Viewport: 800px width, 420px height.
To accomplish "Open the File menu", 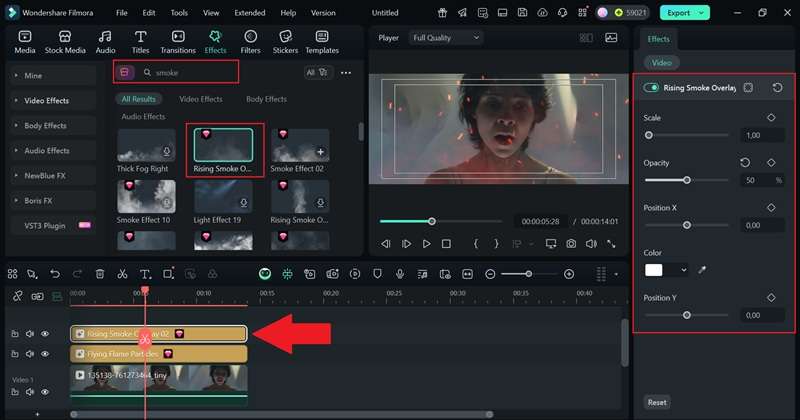I will tap(121, 13).
